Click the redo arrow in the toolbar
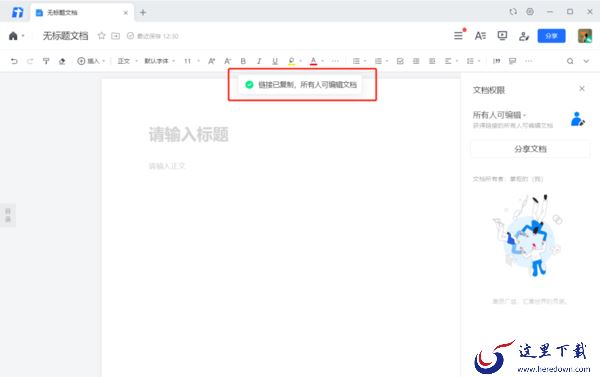The height and width of the screenshot is (377, 600). (x=30, y=61)
